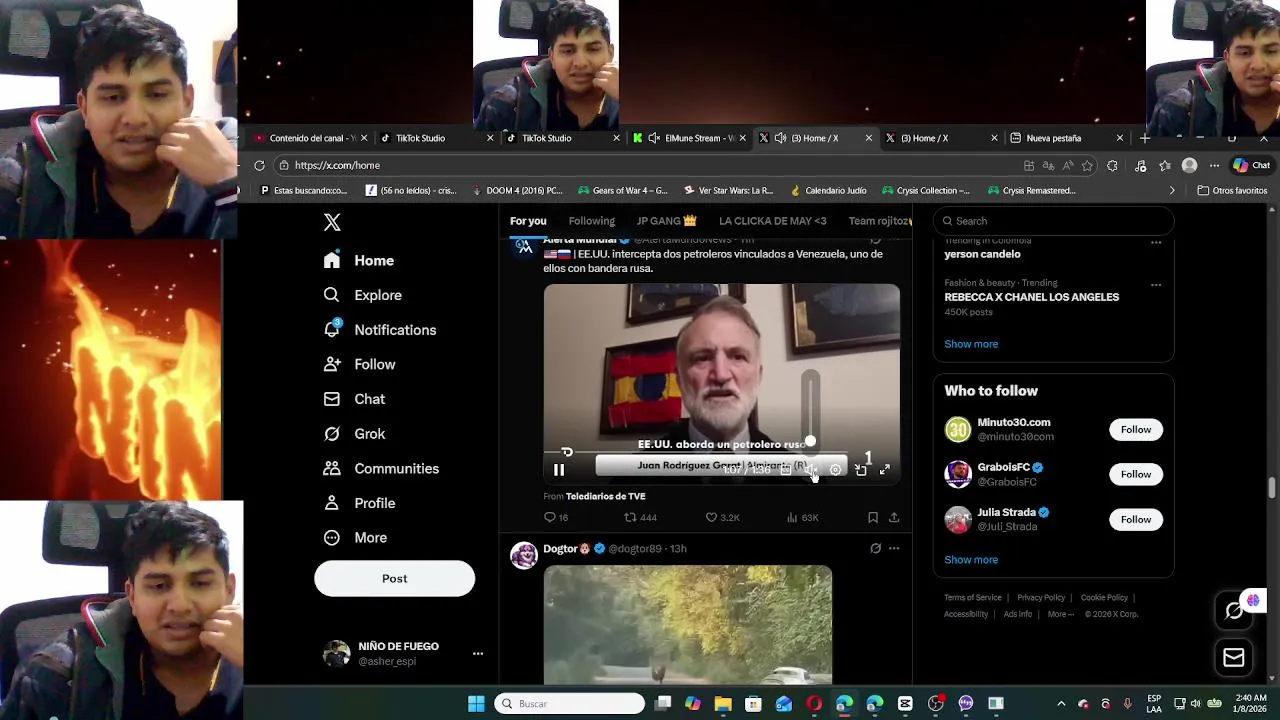Open the Home page from sidebar

[359, 260]
